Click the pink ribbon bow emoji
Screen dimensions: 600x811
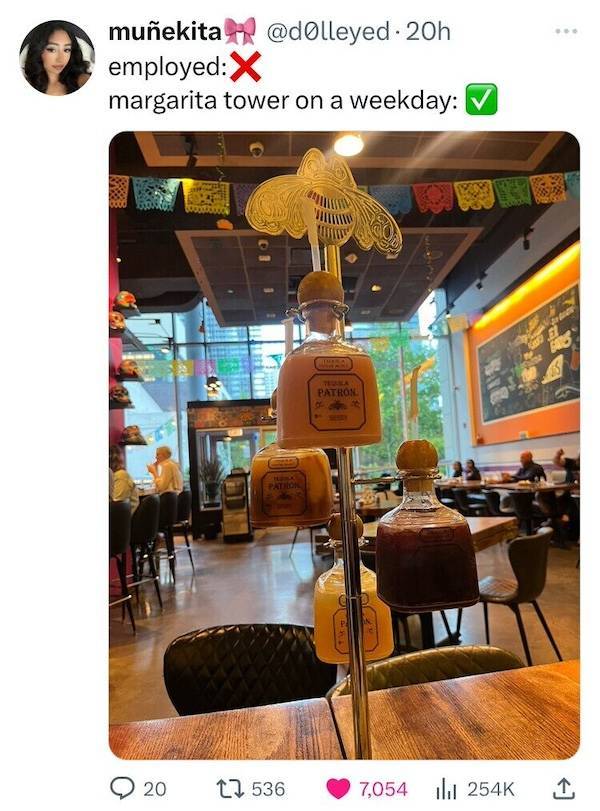coord(240,31)
